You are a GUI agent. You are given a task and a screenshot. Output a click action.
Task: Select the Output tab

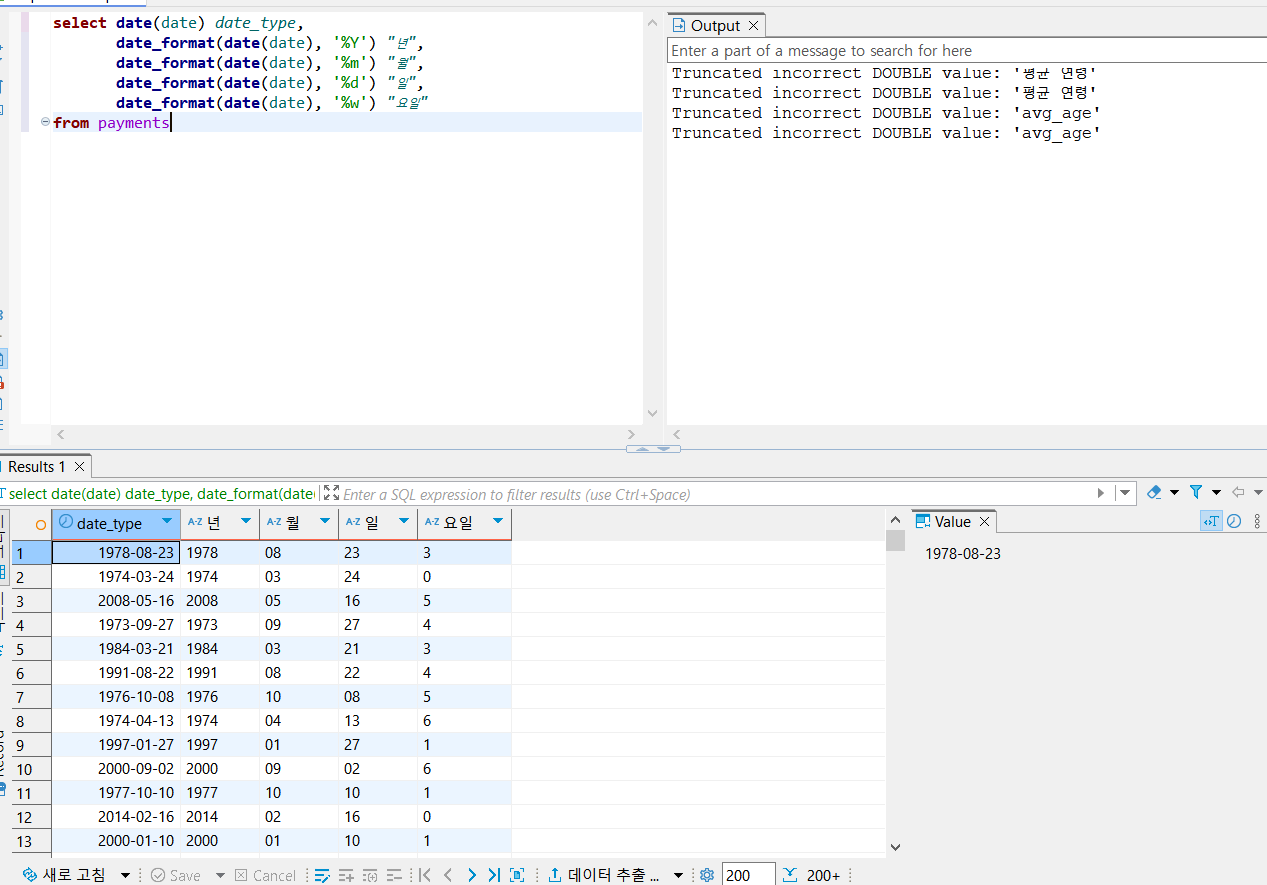point(715,26)
